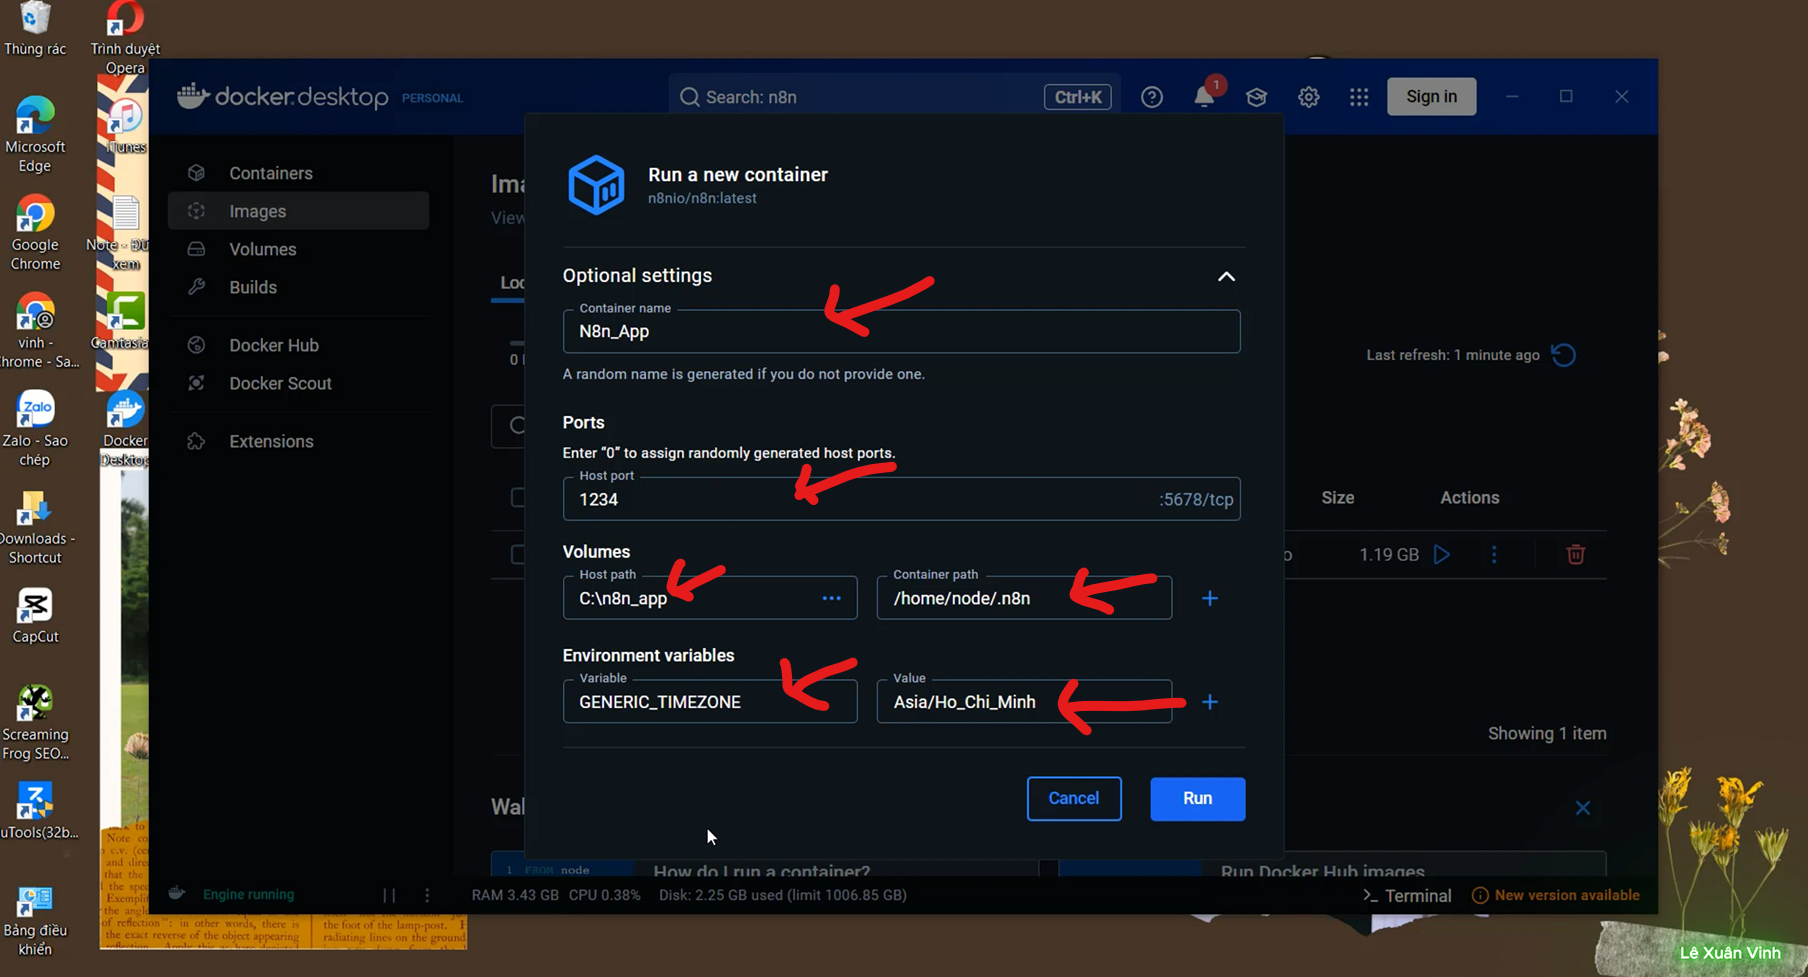Click the Docker whale status icon
This screenshot has width=1808, height=977.
(x=177, y=894)
